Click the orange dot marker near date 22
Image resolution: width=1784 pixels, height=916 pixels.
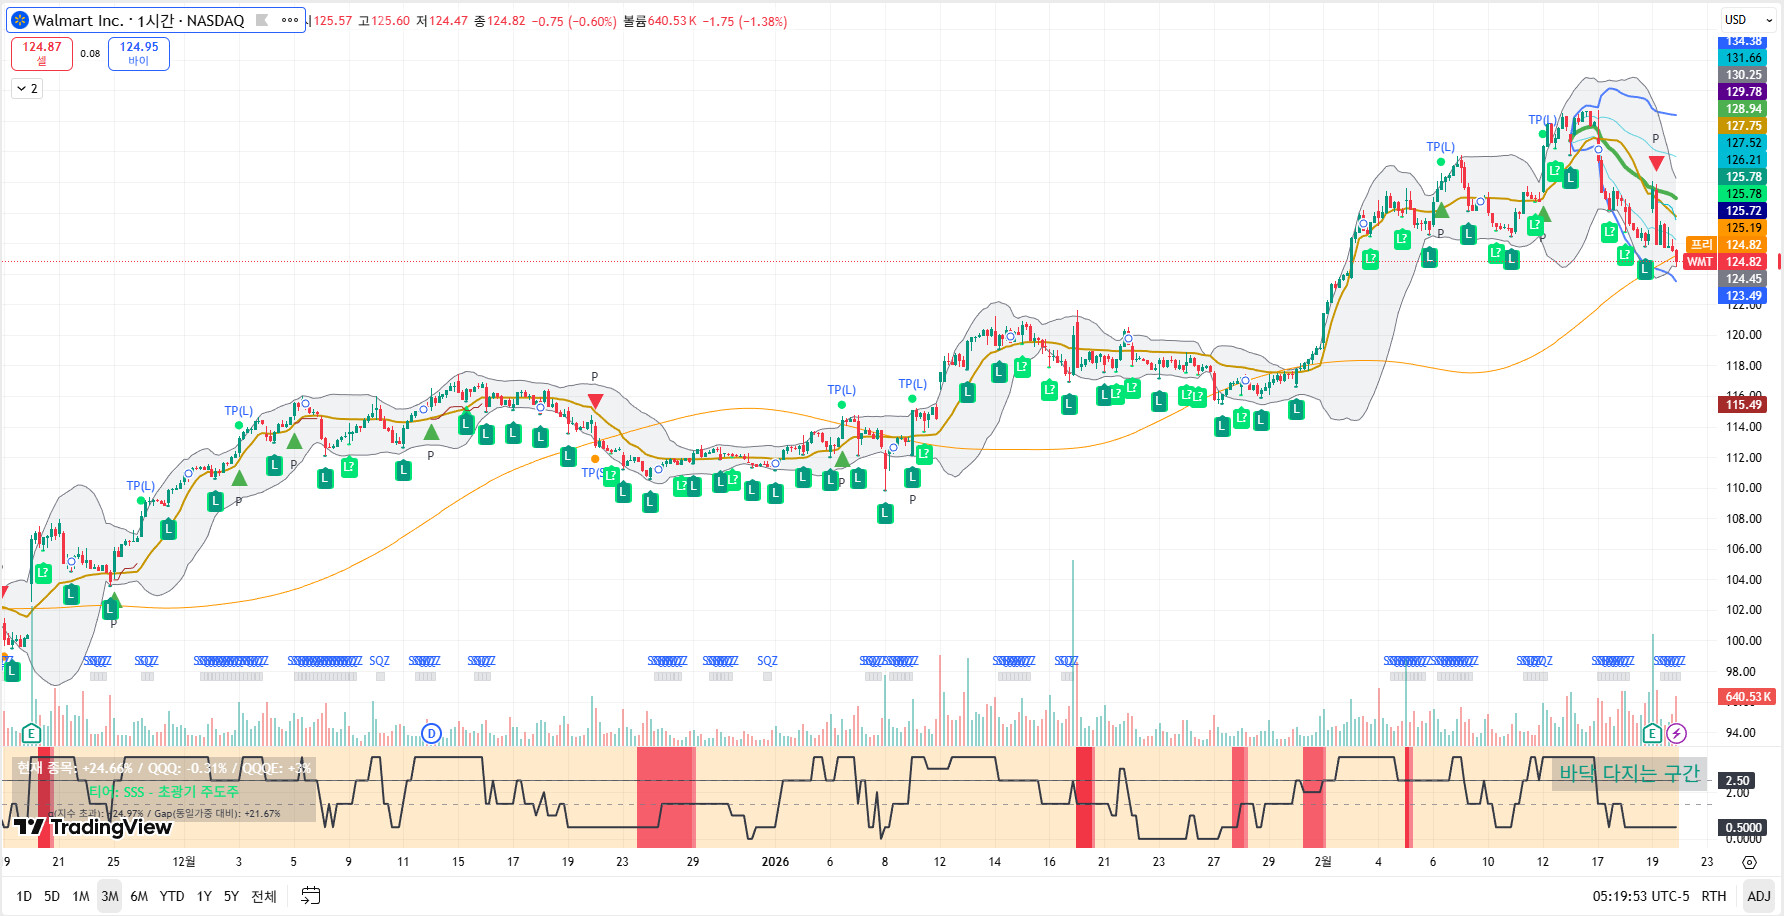pos(595,459)
